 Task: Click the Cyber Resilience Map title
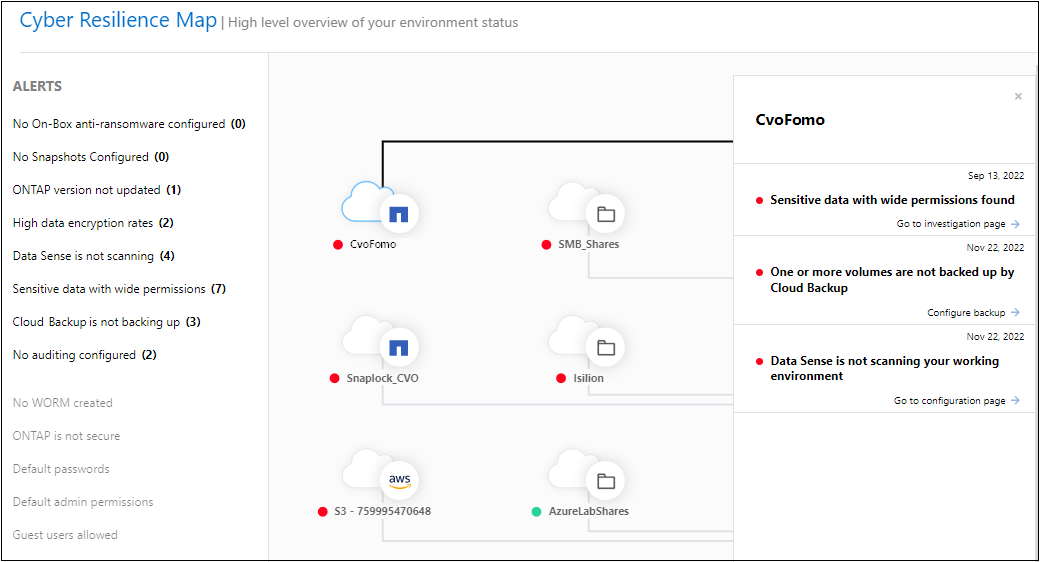click(x=118, y=21)
